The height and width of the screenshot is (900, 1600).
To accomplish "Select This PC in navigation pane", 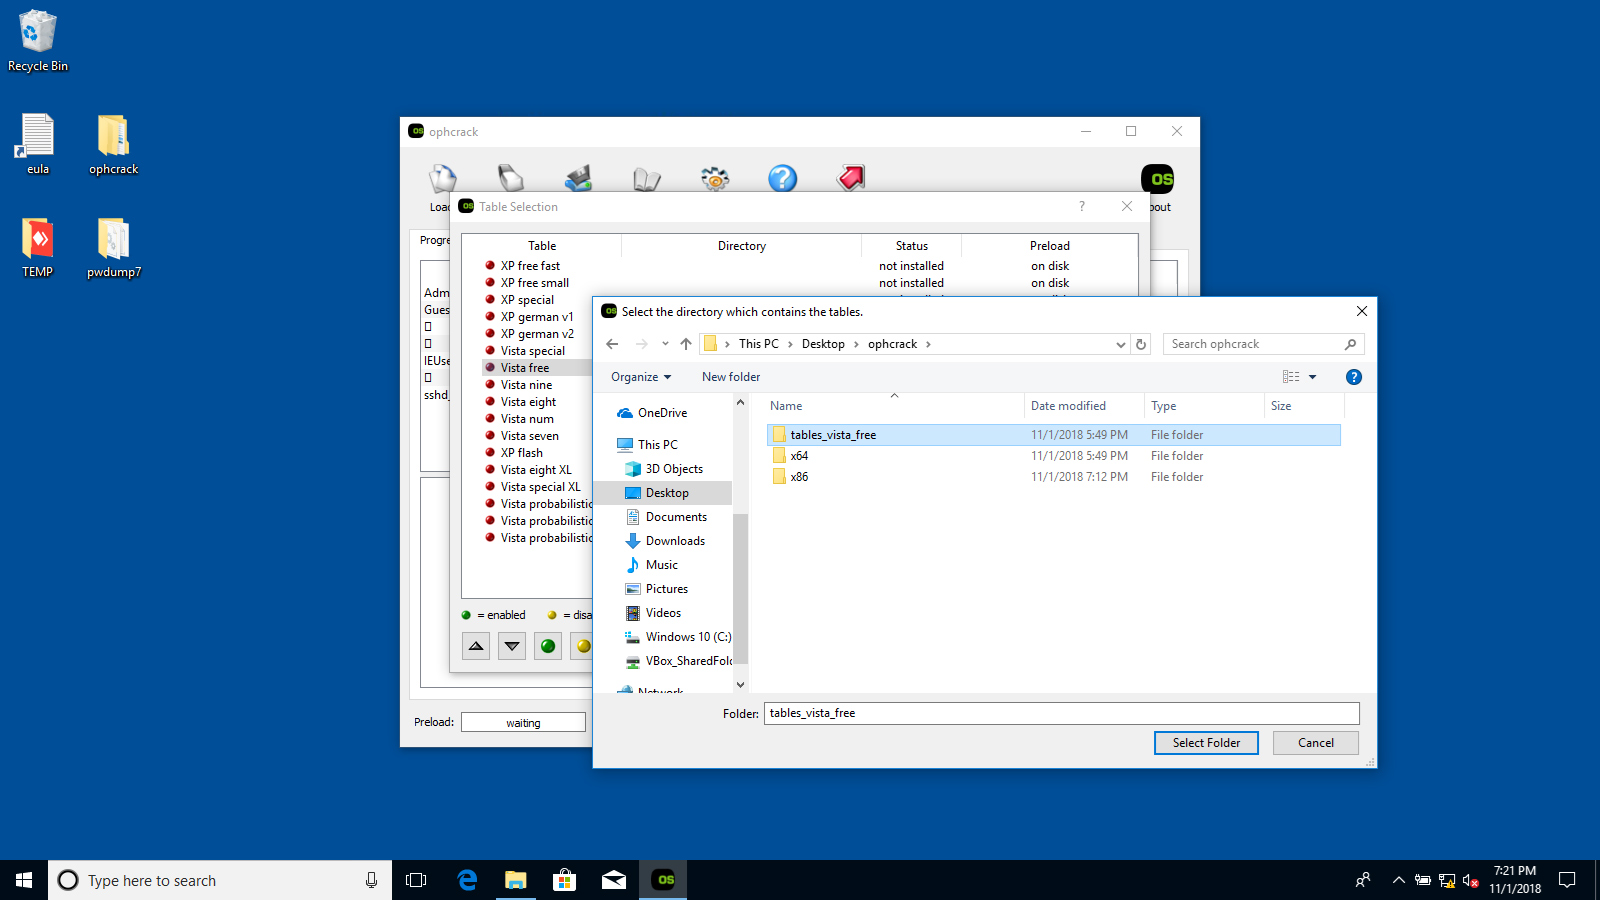I will tap(657, 445).
